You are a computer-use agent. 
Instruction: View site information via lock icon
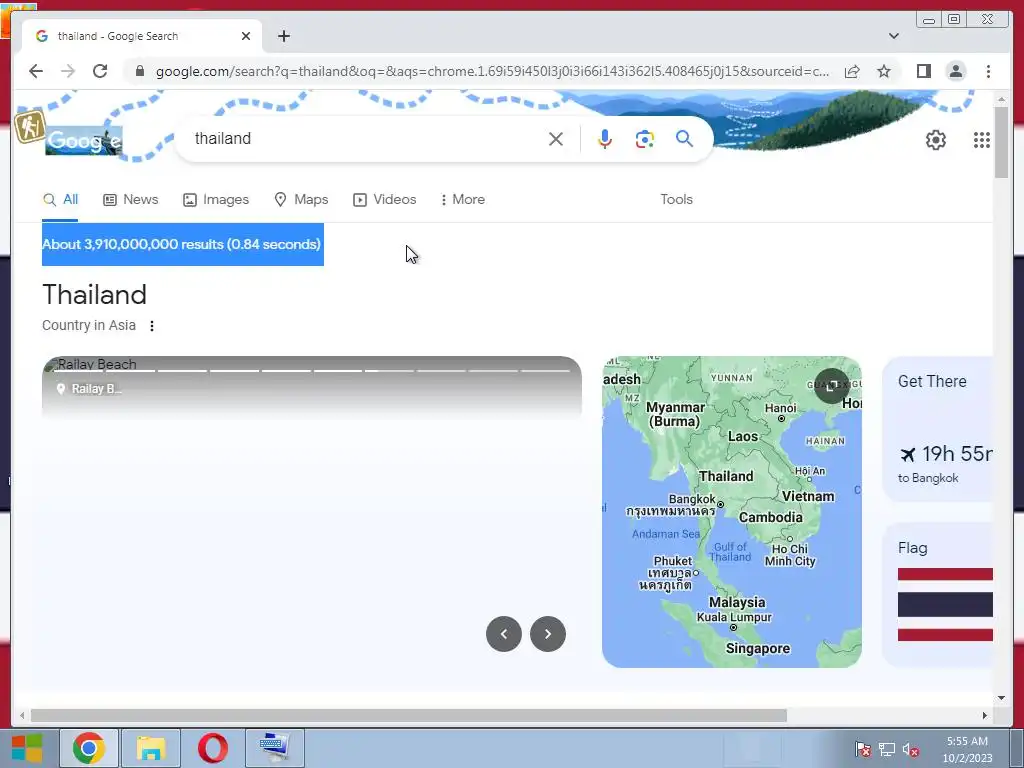tap(139, 71)
